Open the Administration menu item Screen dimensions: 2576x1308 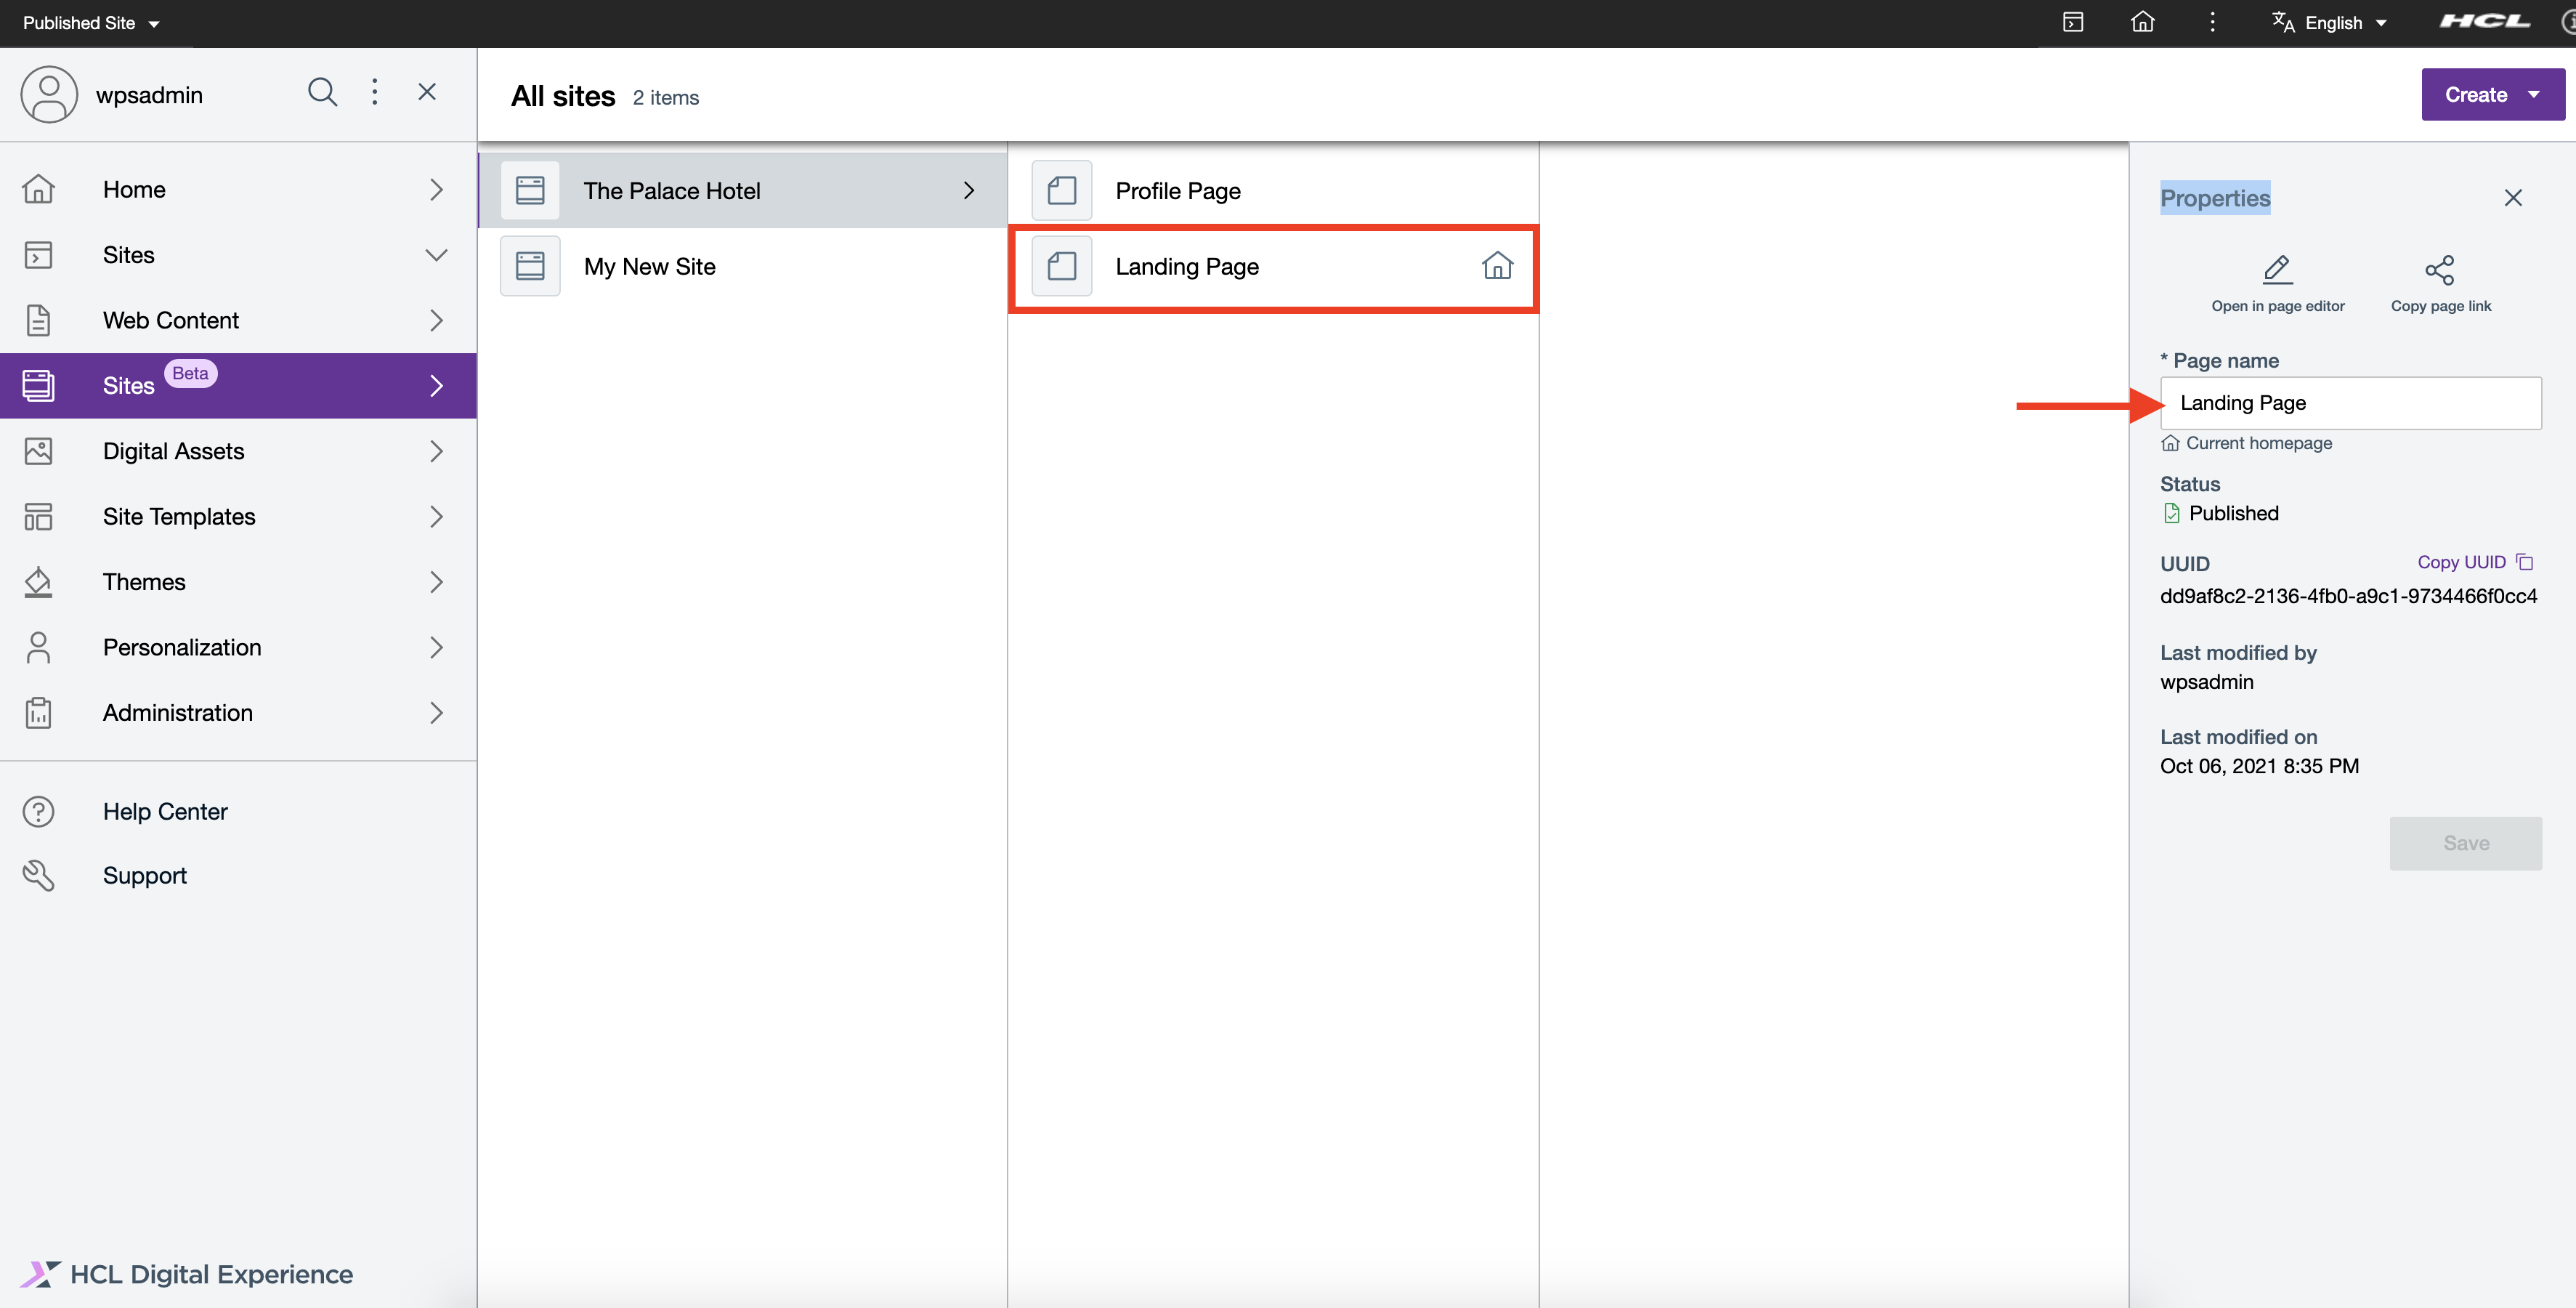point(176,712)
